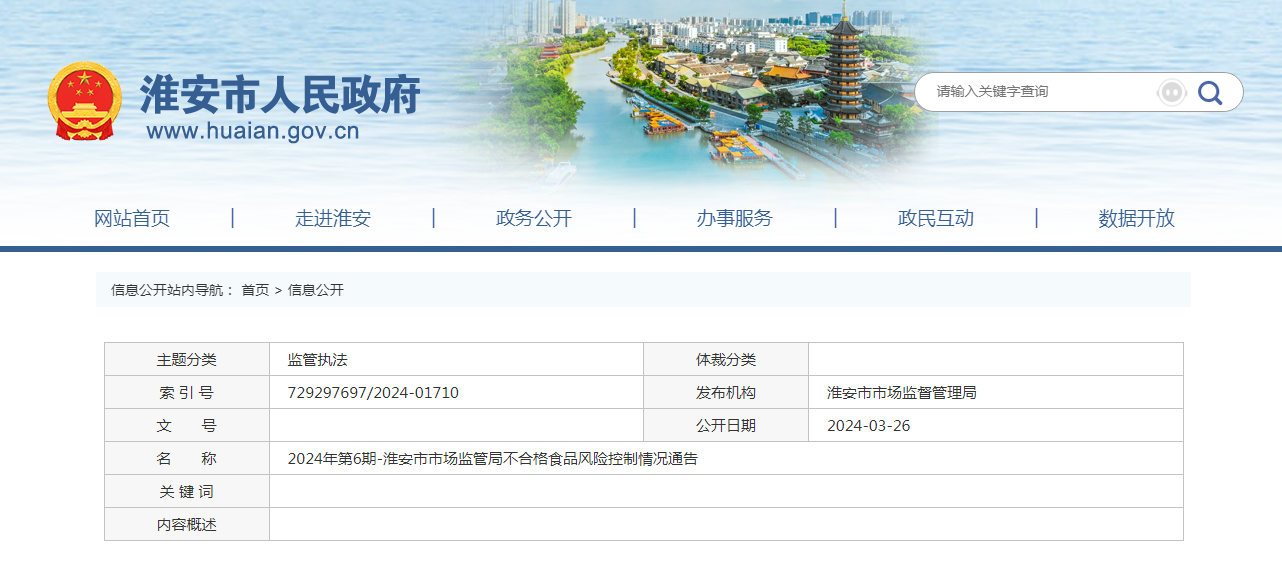Click the 名称 label cell

click(x=187, y=459)
